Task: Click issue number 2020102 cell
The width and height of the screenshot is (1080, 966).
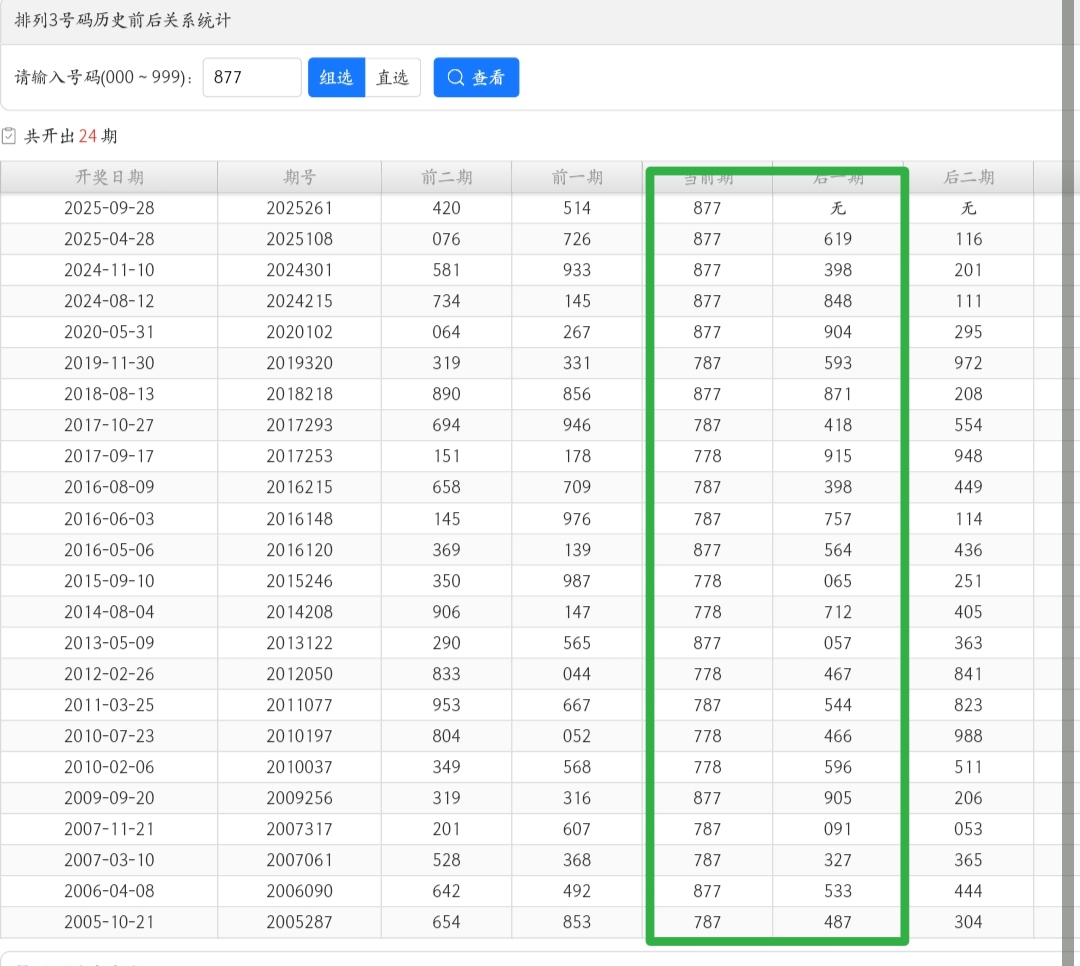Action: (299, 332)
